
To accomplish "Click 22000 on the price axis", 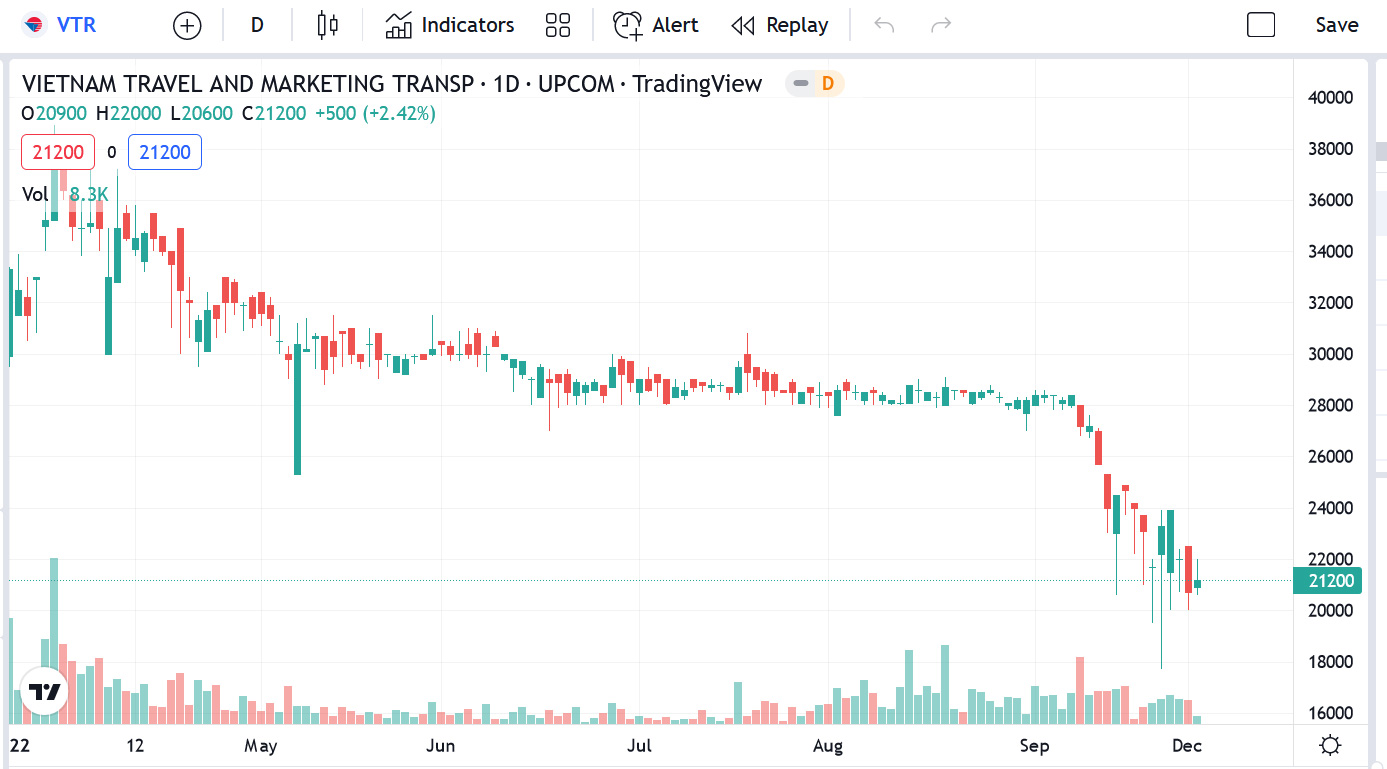I will click(x=1331, y=559).
